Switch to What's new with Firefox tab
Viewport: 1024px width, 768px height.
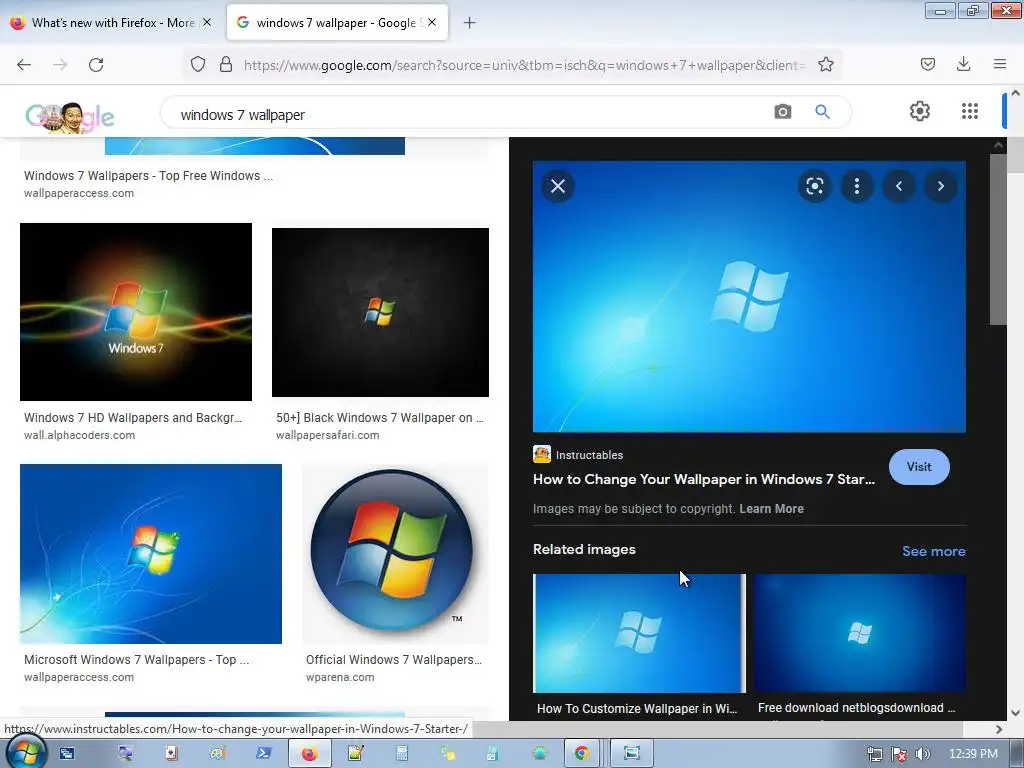coord(112,23)
